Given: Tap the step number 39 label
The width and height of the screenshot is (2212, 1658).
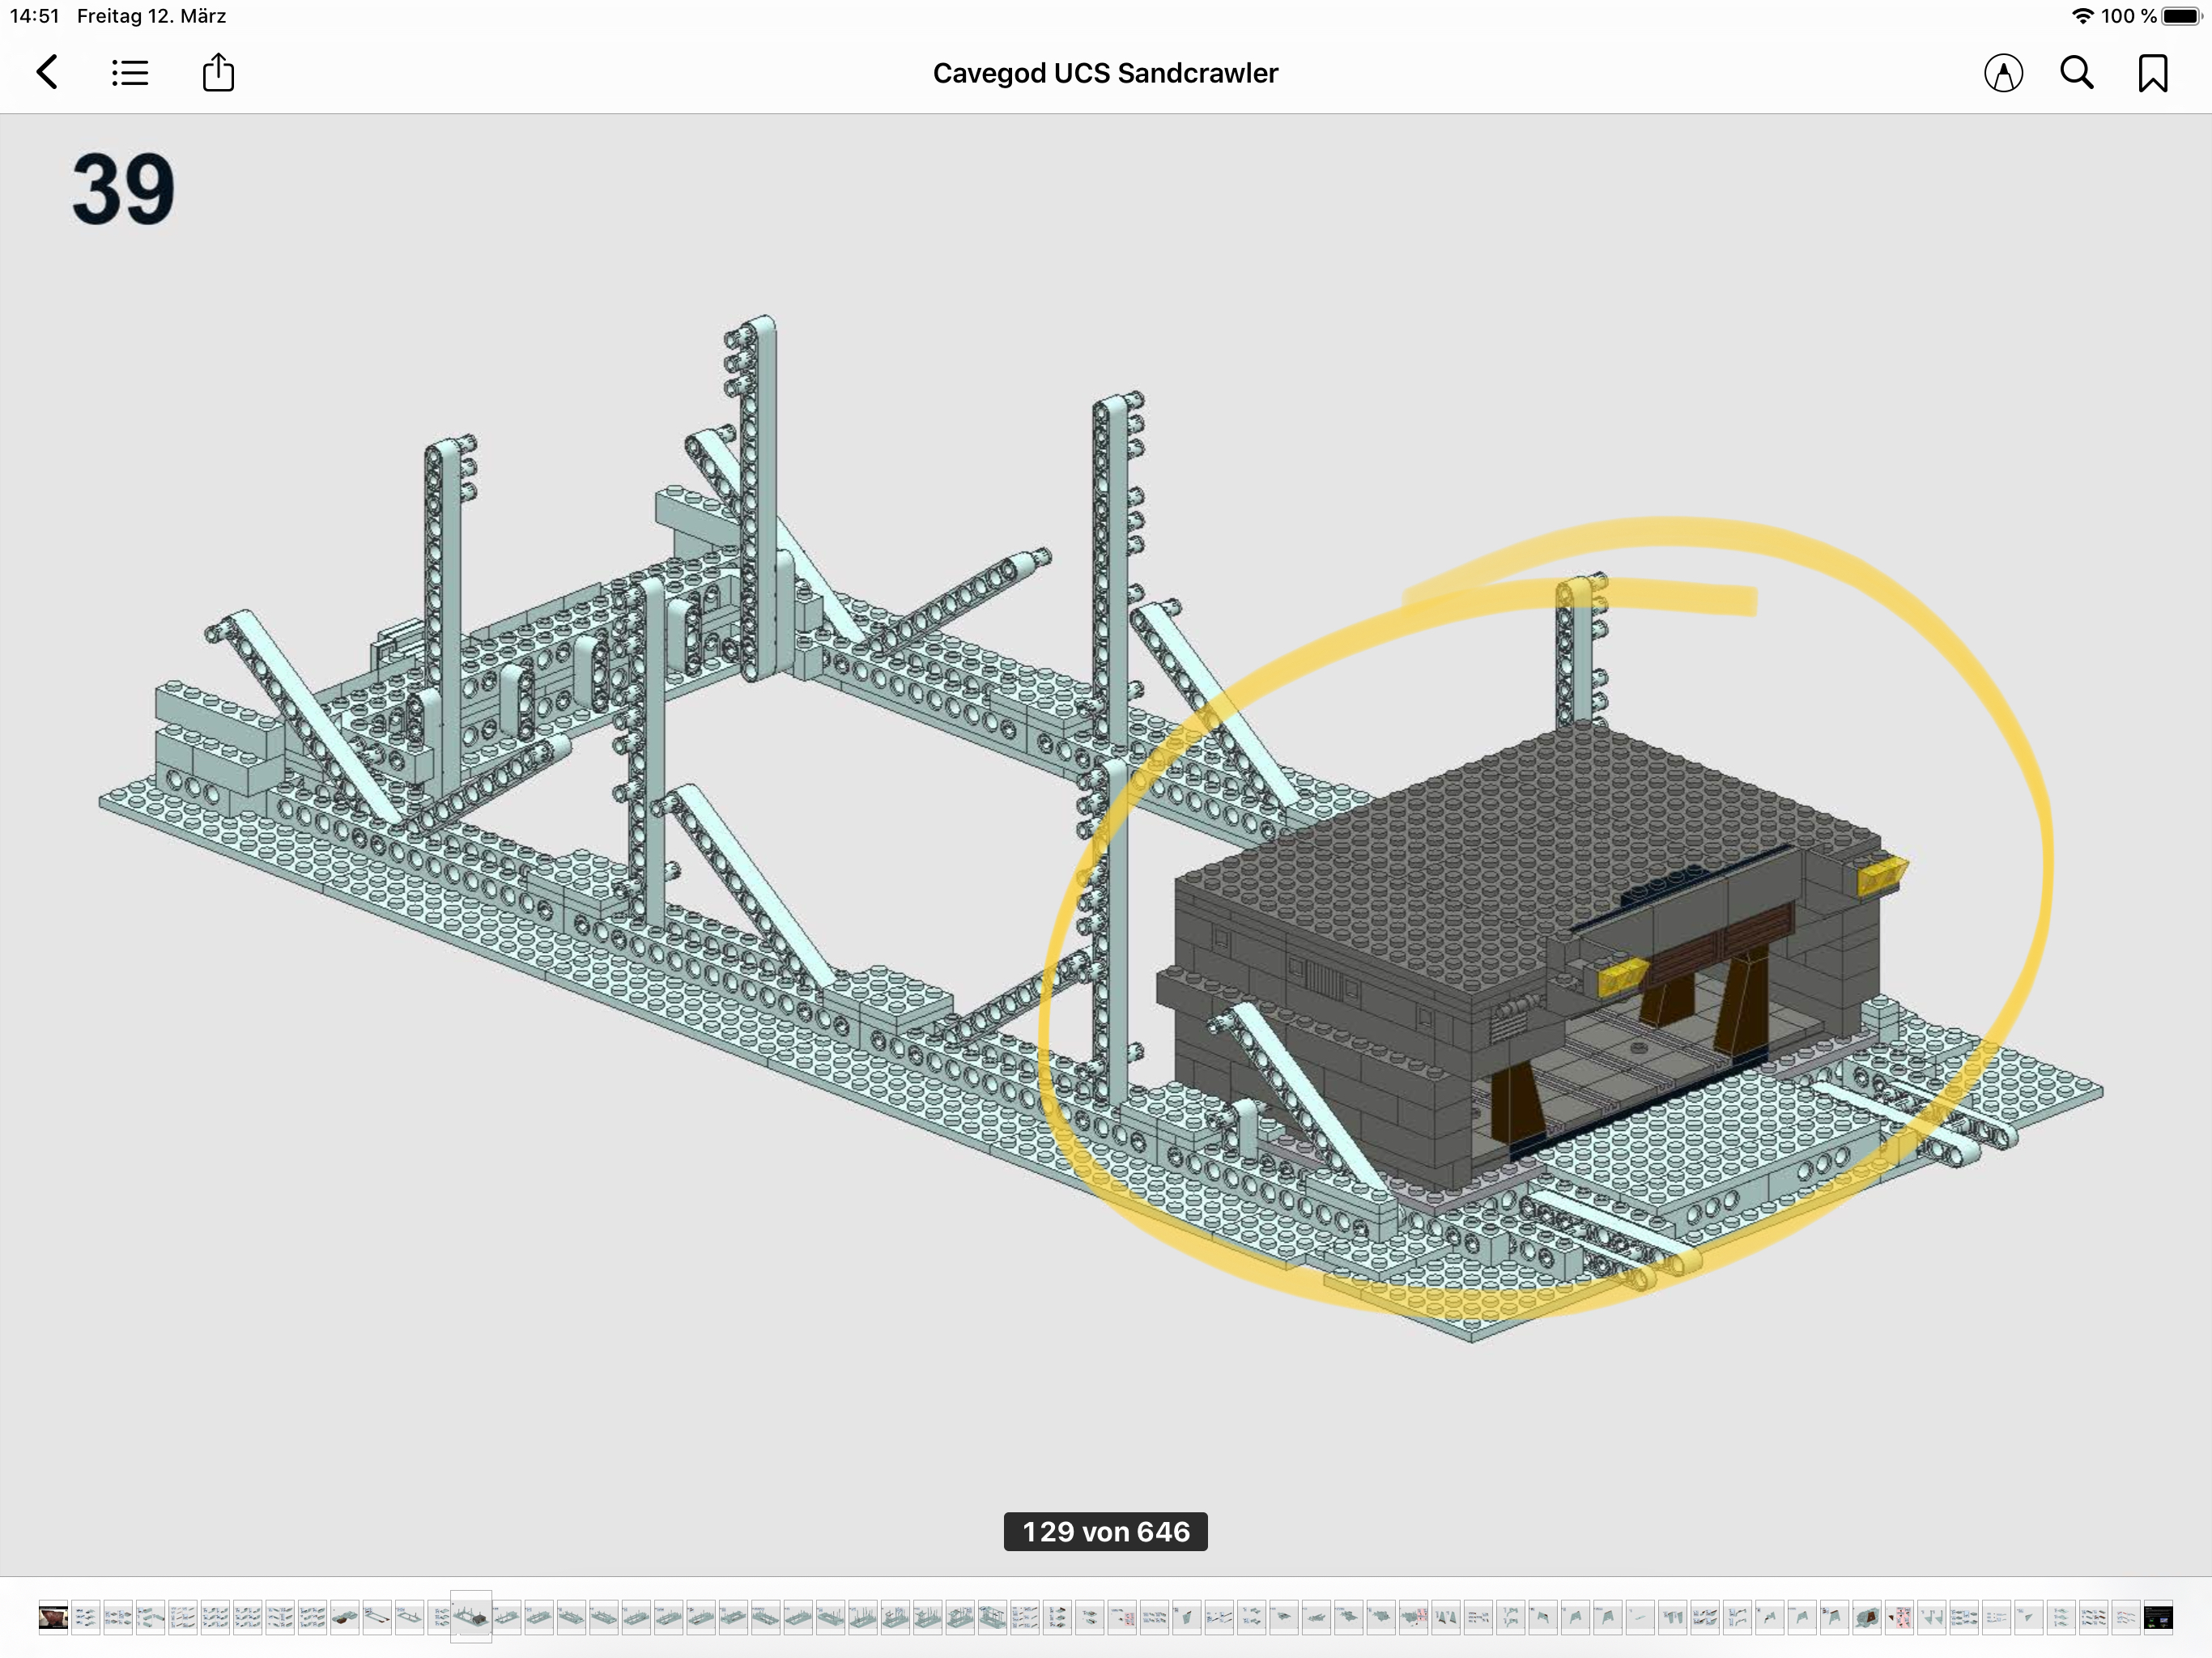Looking at the screenshot, I should point(123,189).
